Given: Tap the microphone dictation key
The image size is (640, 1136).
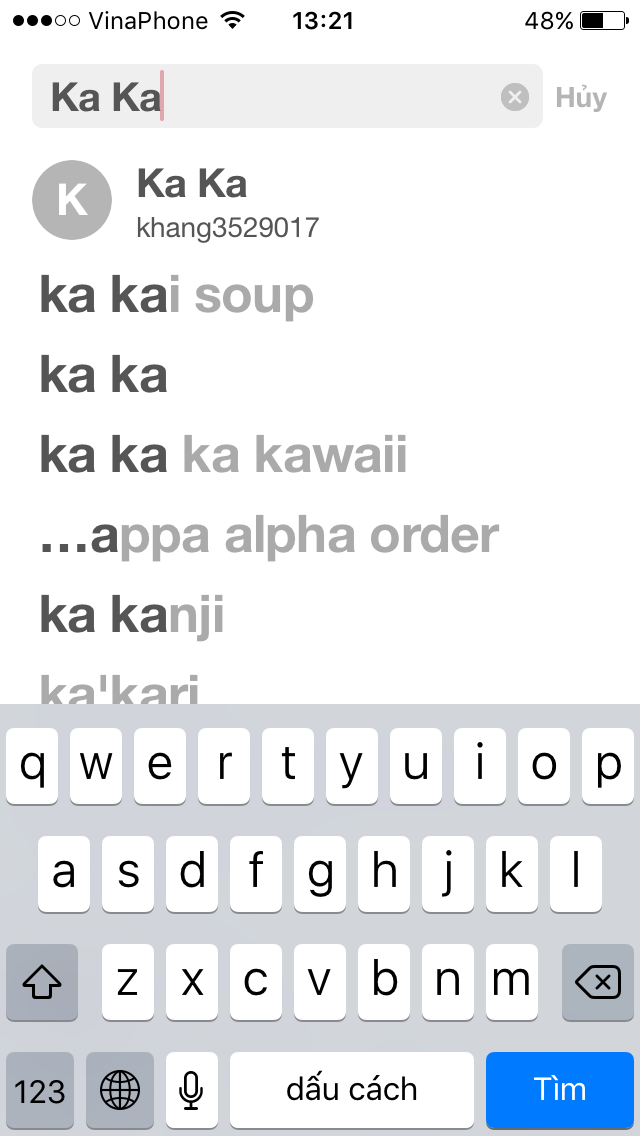Looking at the screenshot, I should (x=191, y=1089).
